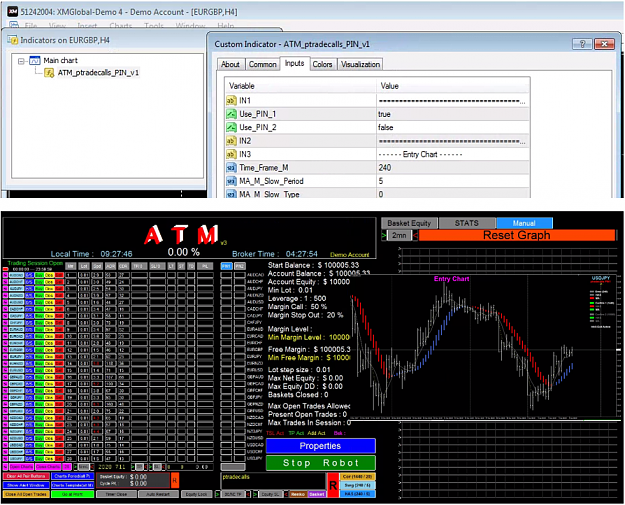Click the Variable column header
Image resolution: width=625 pixels, height=505 pixels.
tap(301, 86)
